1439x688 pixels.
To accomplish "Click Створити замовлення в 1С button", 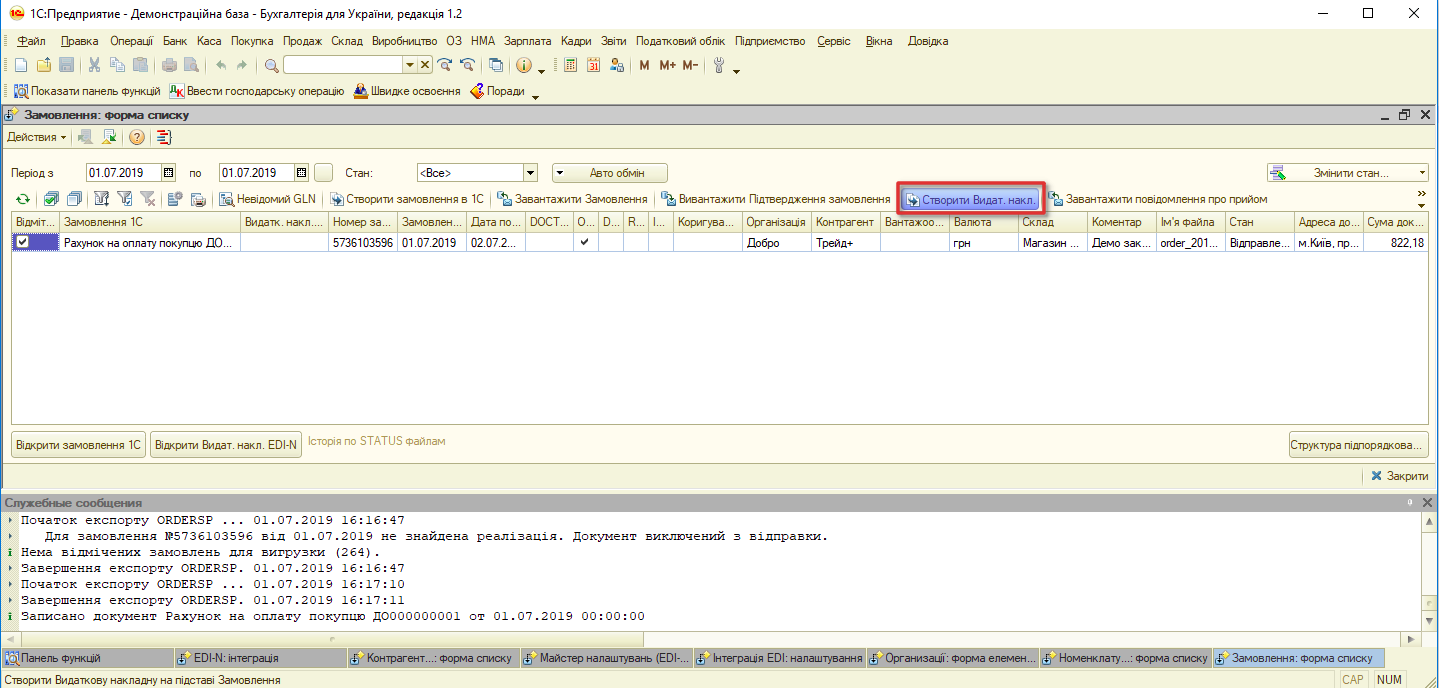I will tap(407, 199).
